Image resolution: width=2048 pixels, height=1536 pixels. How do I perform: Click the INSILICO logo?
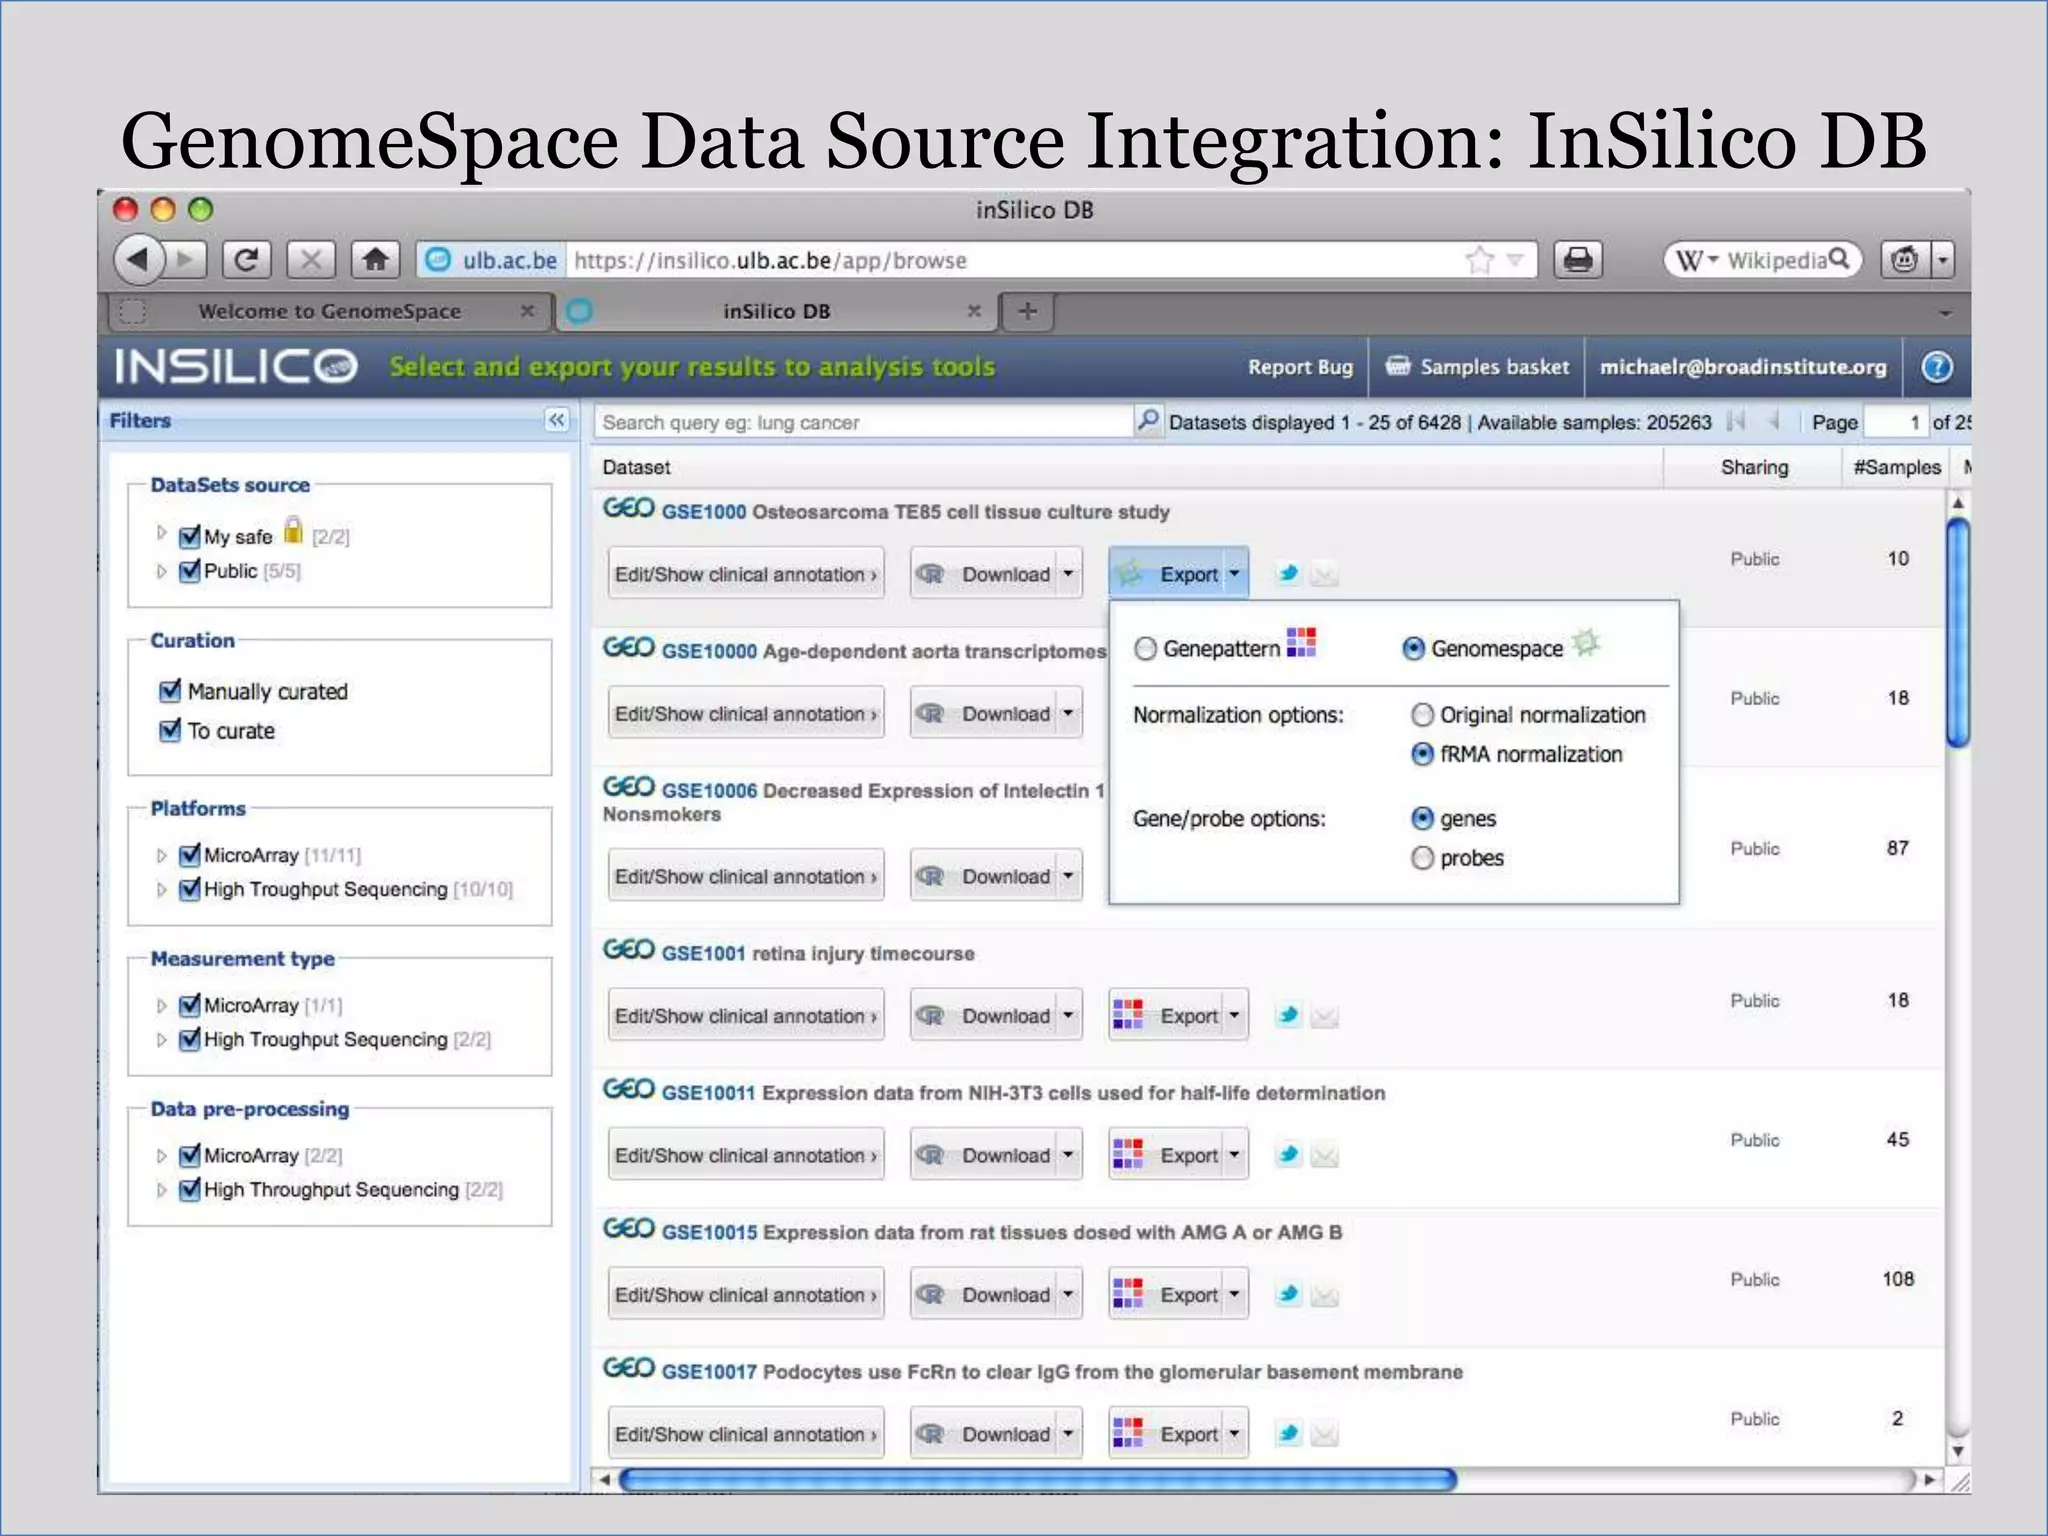coord(236,367)
